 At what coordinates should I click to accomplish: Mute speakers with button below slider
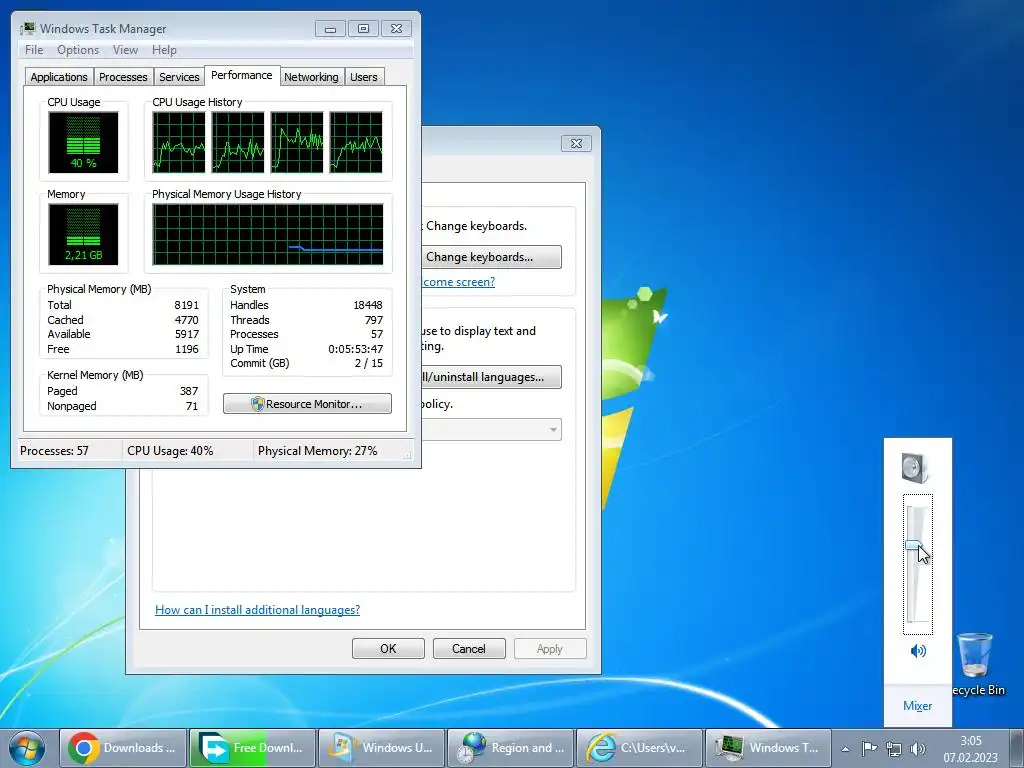918,650
